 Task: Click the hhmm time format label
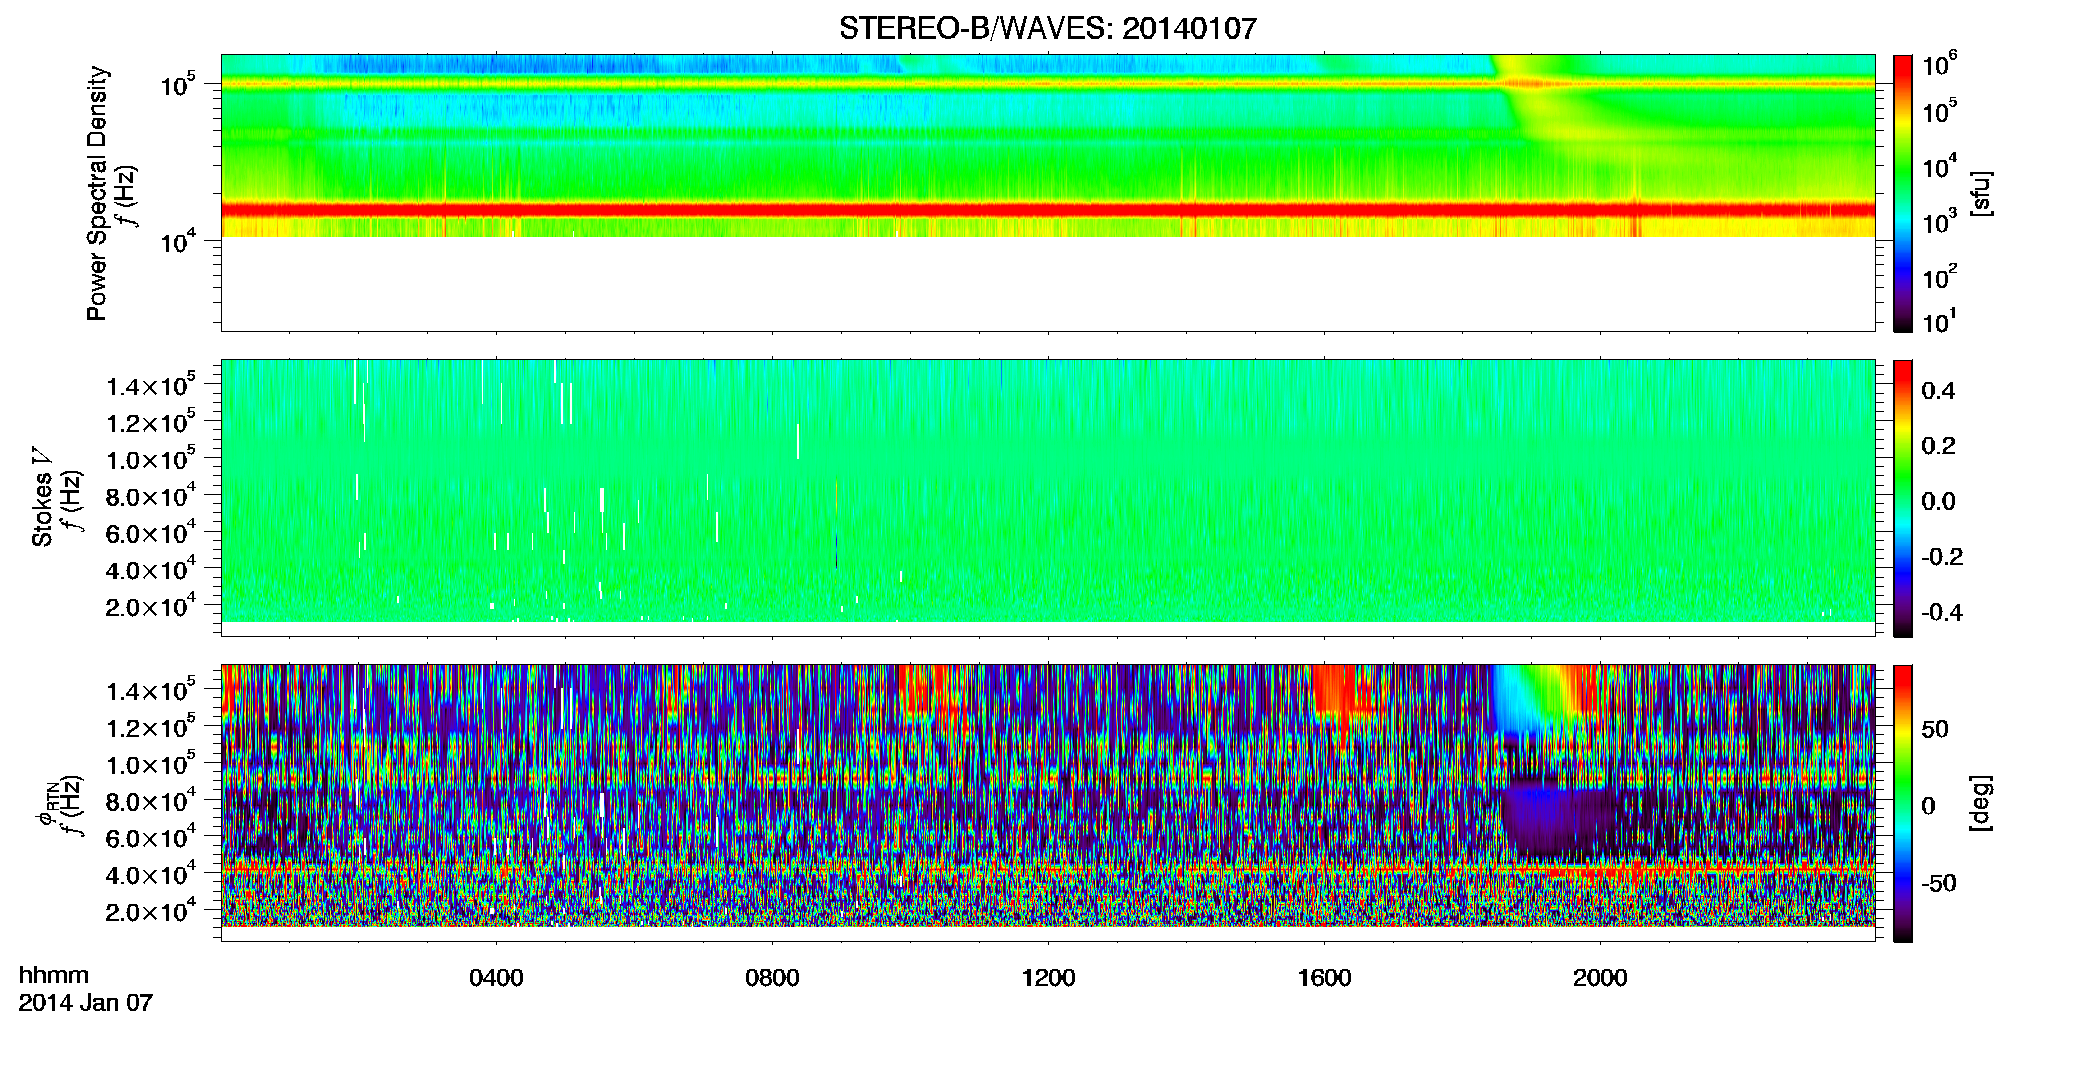(x=54, y=976)
